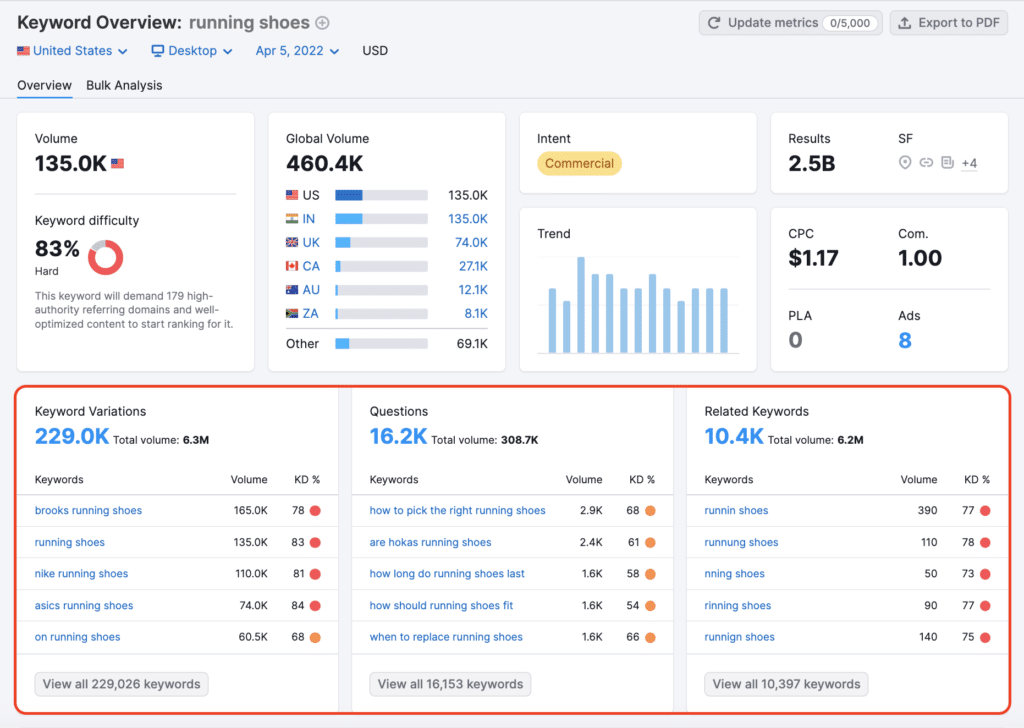1024x728 pixels.
Task: Open the United States country dropdown
Action: click(72, 51)
